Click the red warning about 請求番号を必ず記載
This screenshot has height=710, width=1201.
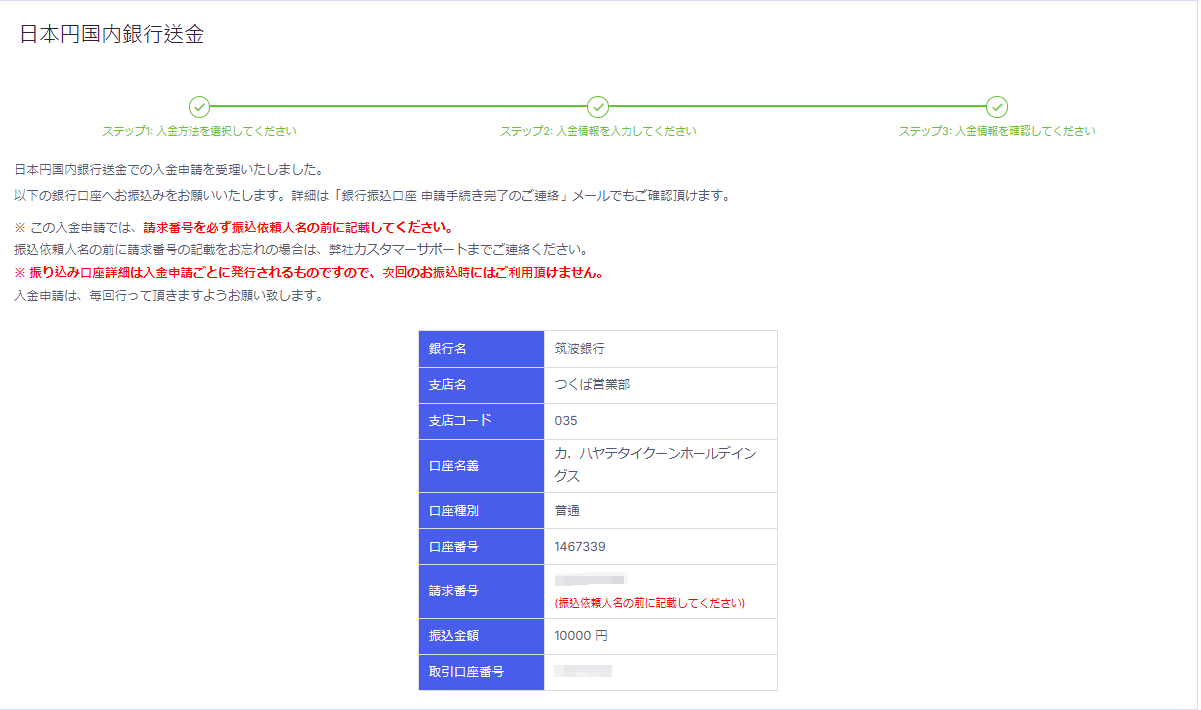pos(298,227)
